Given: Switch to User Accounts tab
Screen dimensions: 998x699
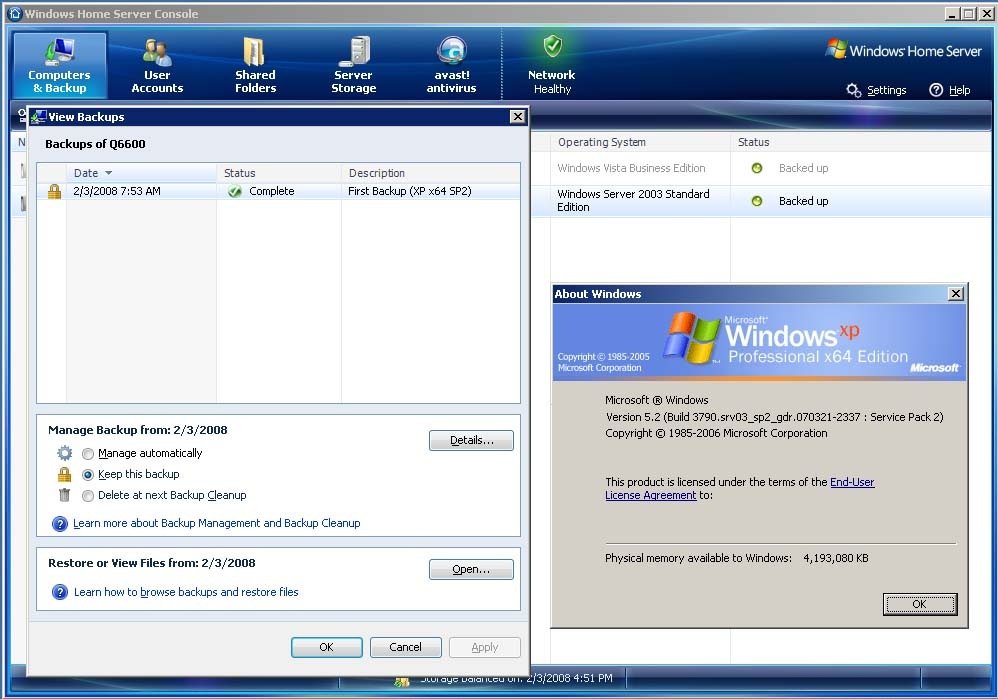Looking at the screenshot, I should click(x=157, y=66).
